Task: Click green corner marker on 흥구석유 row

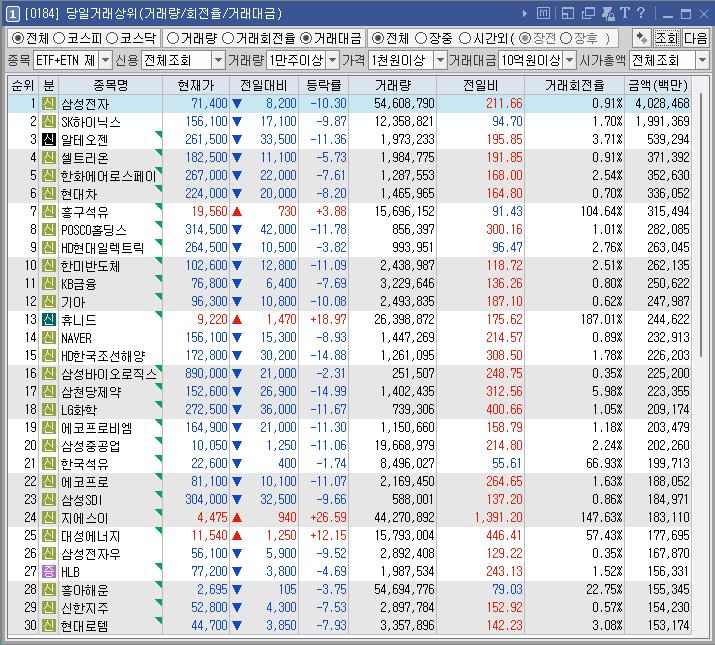Action: (x=159, y=206)
